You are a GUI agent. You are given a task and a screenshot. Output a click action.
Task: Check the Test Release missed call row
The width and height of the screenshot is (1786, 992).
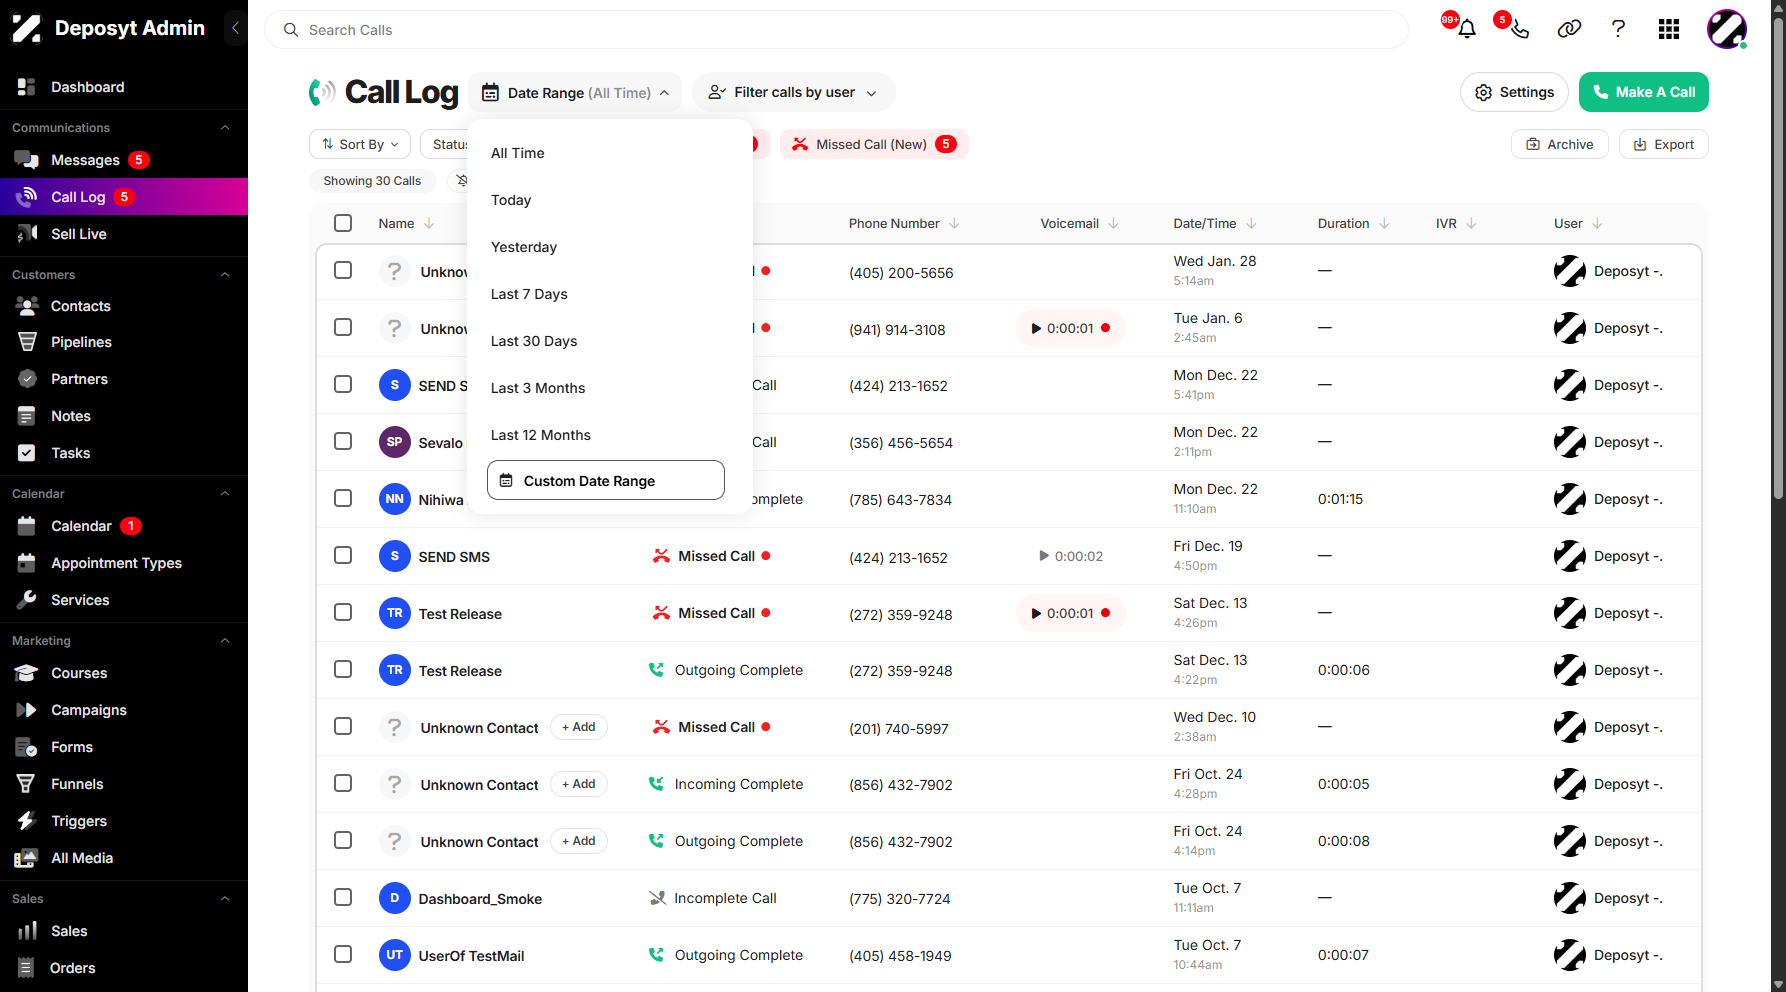coord(343,612)
